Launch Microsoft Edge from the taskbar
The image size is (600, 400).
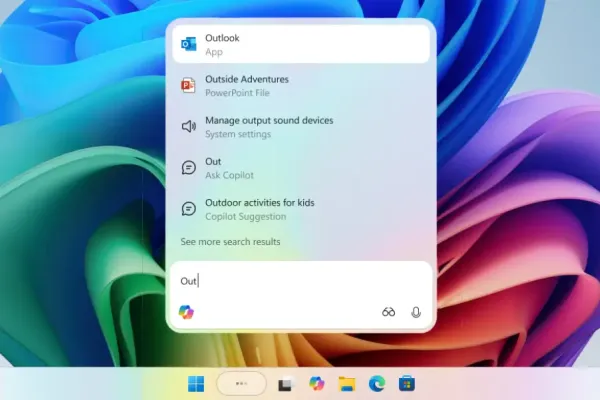tap(377, 384)
